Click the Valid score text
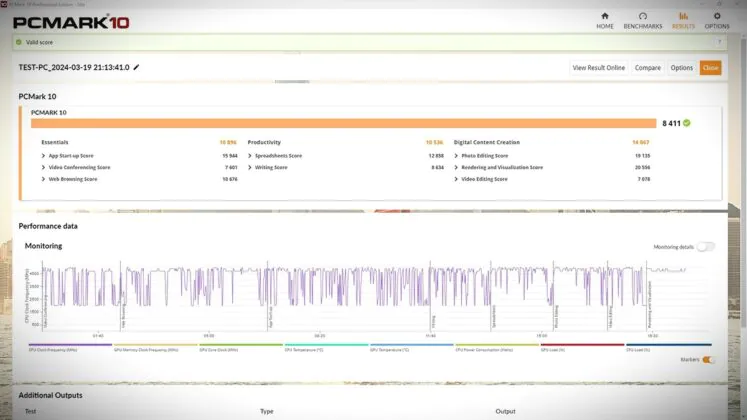 [x=39, y=42]
